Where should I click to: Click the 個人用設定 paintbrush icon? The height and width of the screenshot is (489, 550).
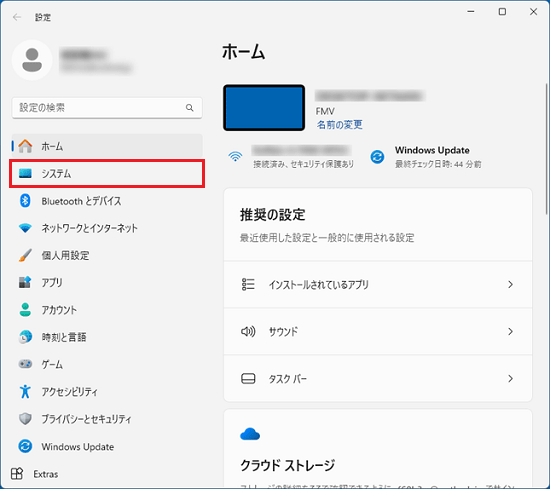(25, 255)
